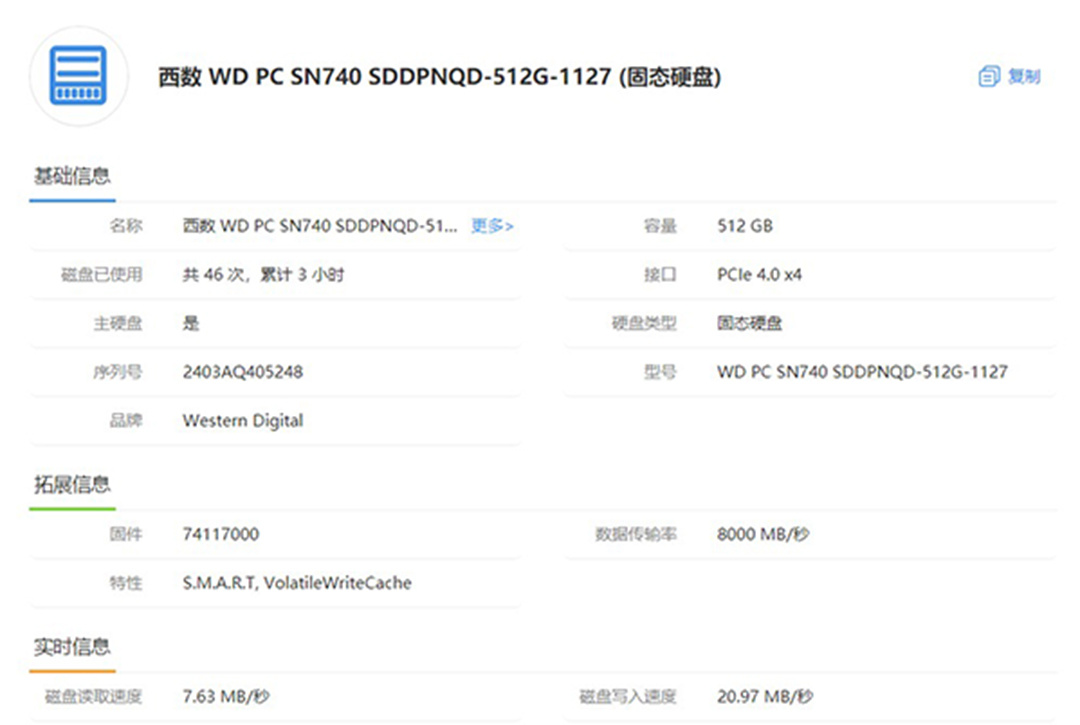Click the model value in 型号 row
This screenshot has height=725, width=1080.
862,372
